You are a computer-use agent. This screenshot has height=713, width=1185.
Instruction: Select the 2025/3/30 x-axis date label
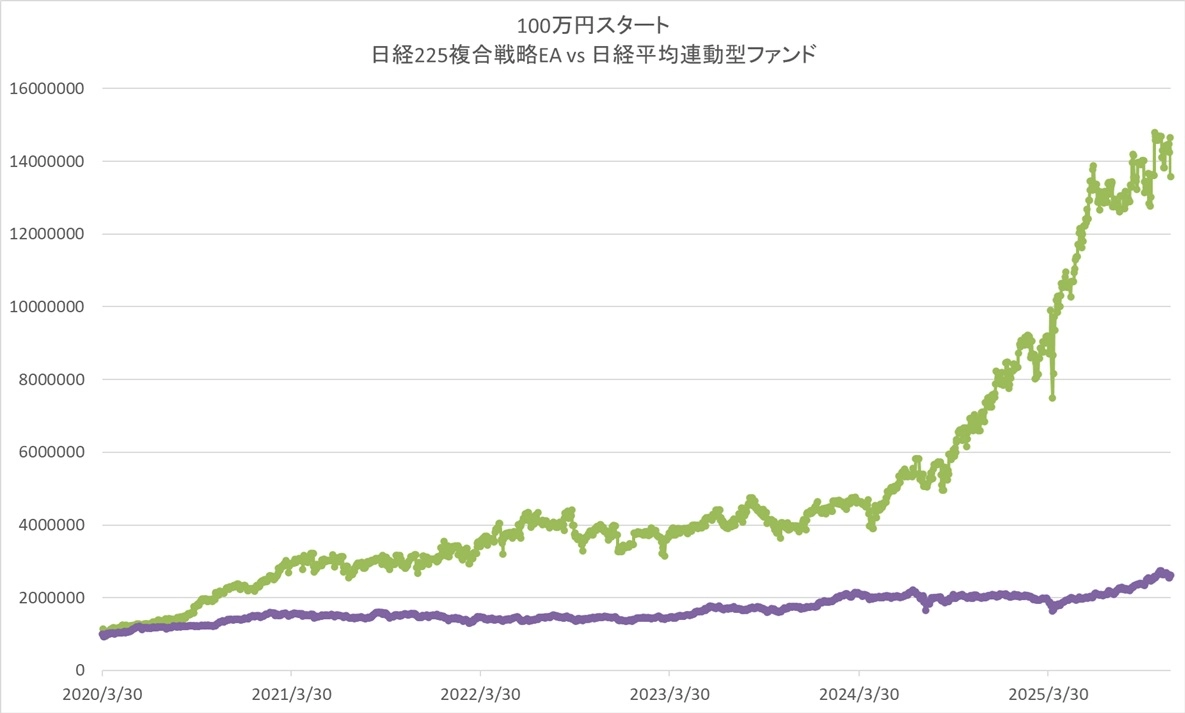click(1047, 693)
